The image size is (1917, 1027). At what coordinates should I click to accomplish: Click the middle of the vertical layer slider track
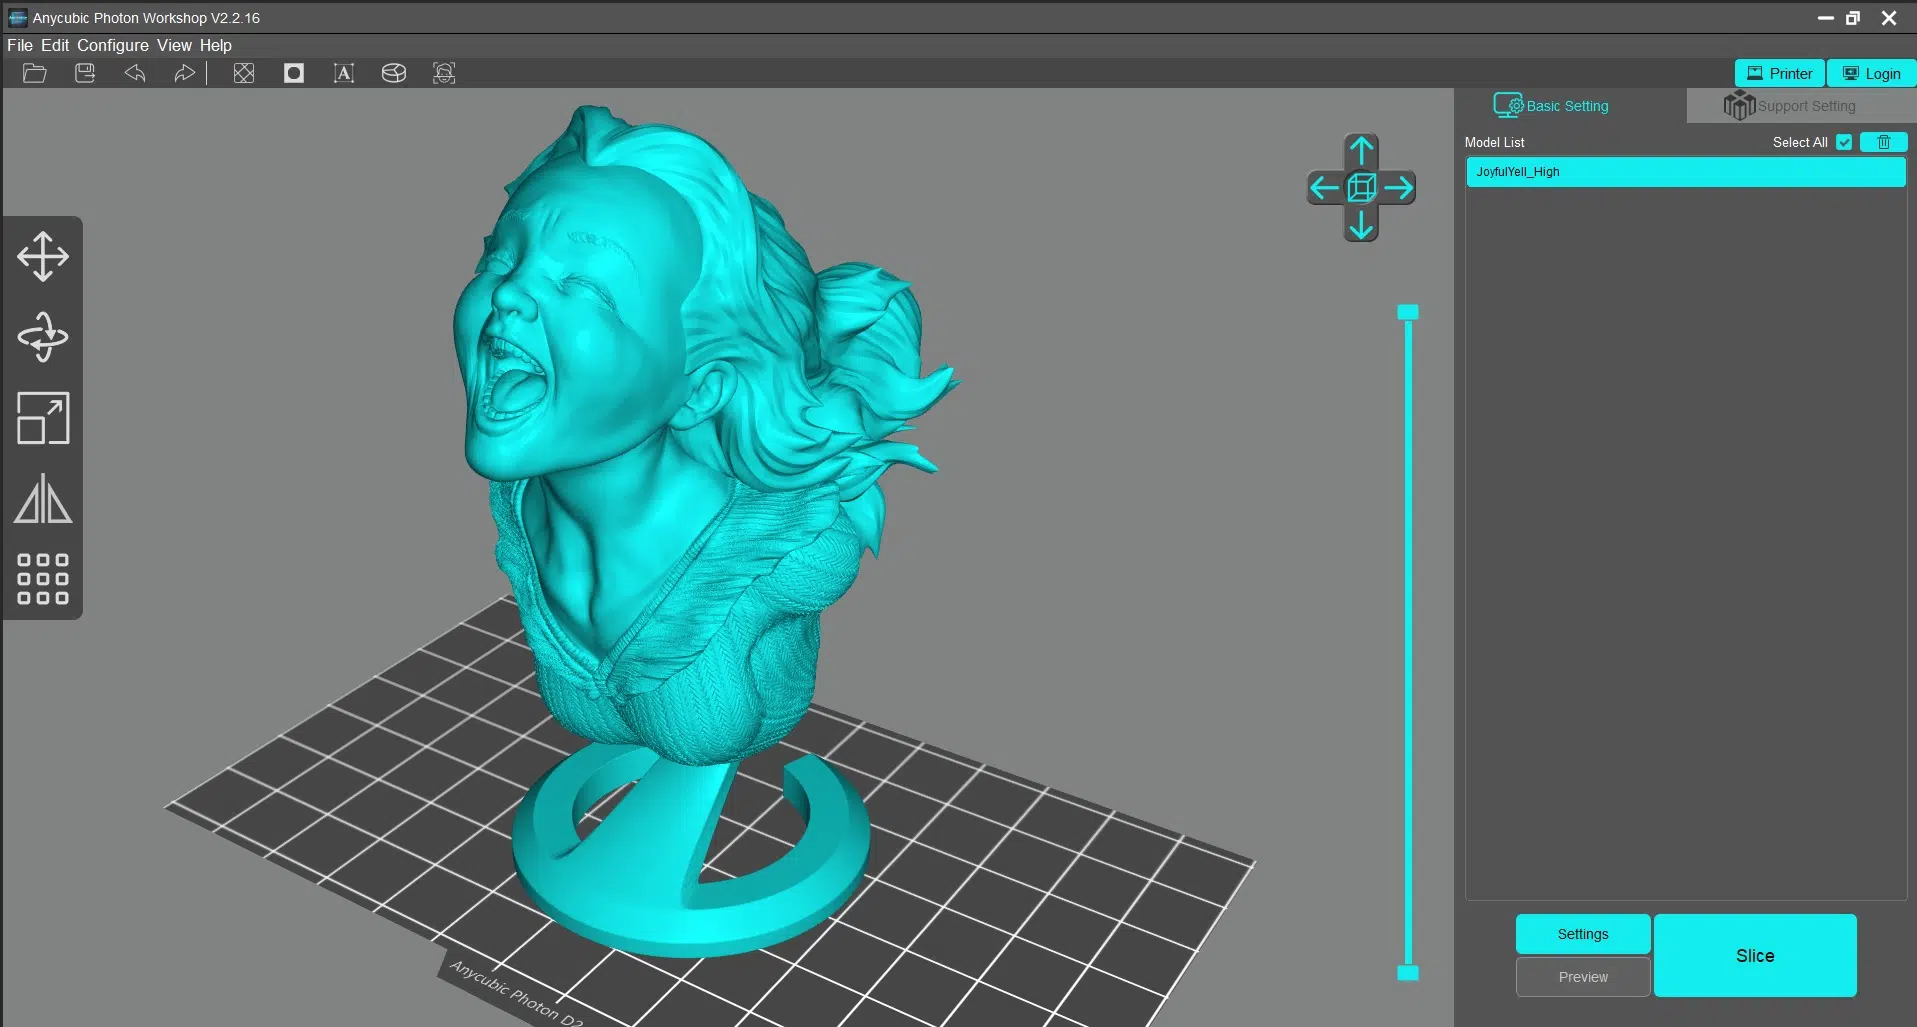pyautogui.click(x=1408, y=642)
